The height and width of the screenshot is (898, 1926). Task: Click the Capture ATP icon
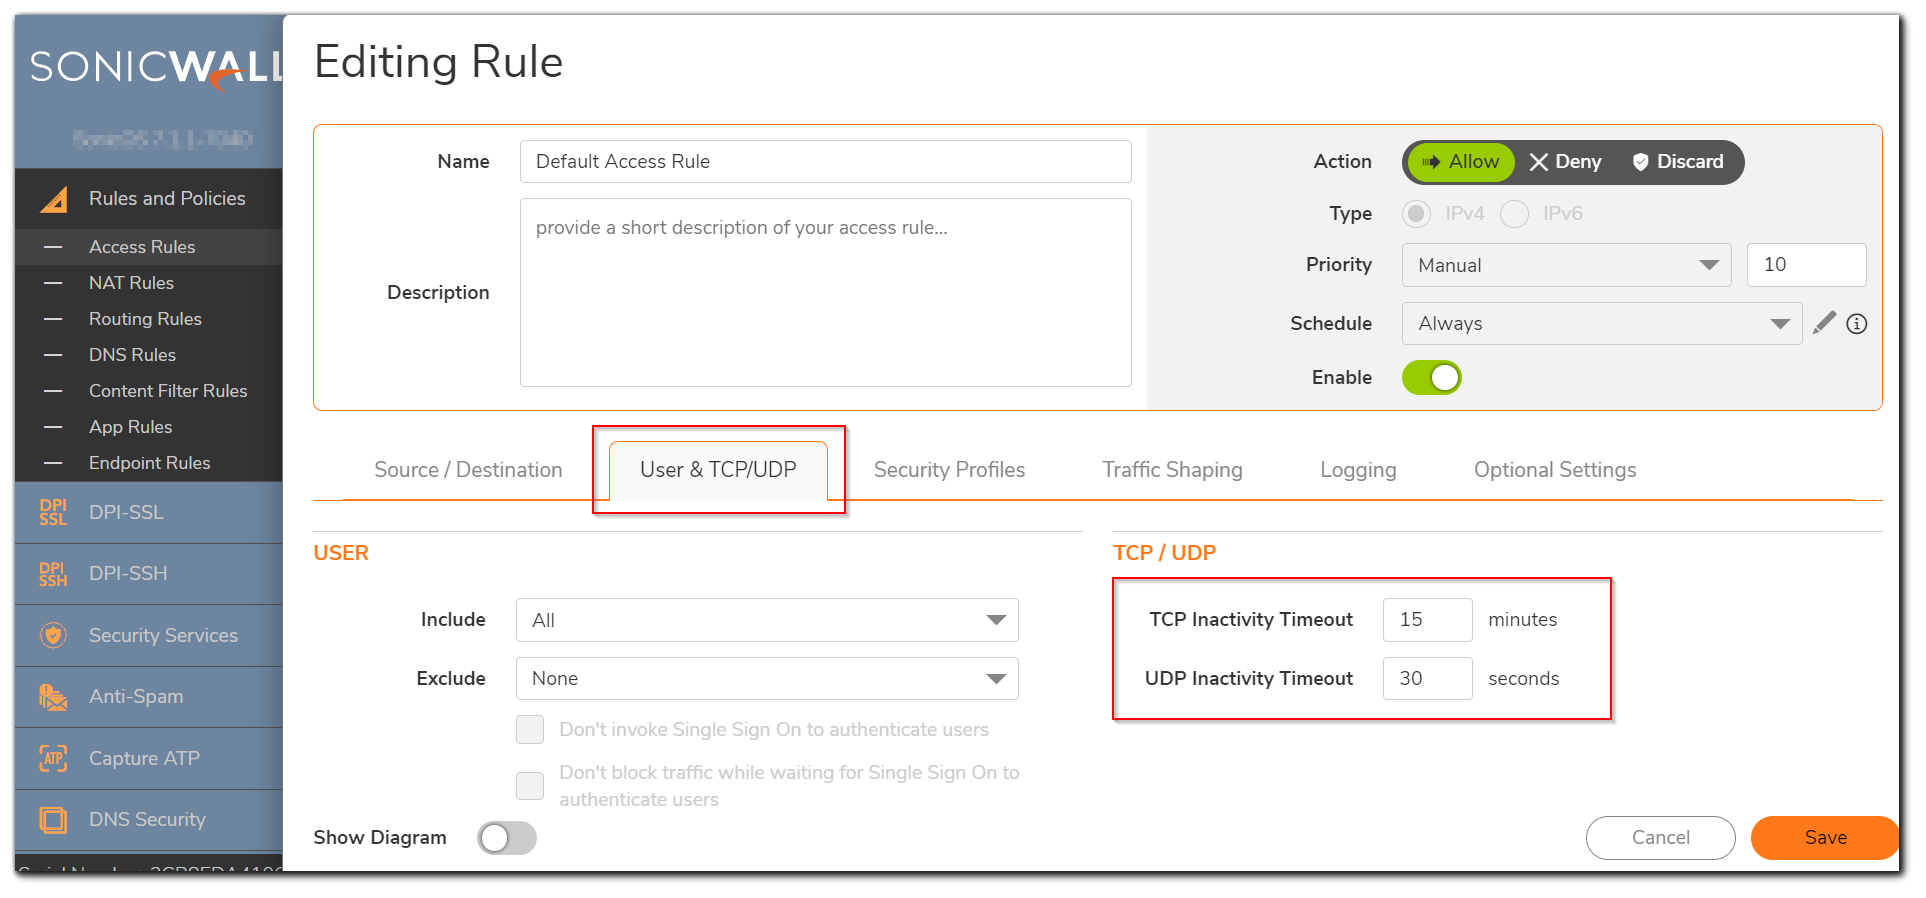53,758
